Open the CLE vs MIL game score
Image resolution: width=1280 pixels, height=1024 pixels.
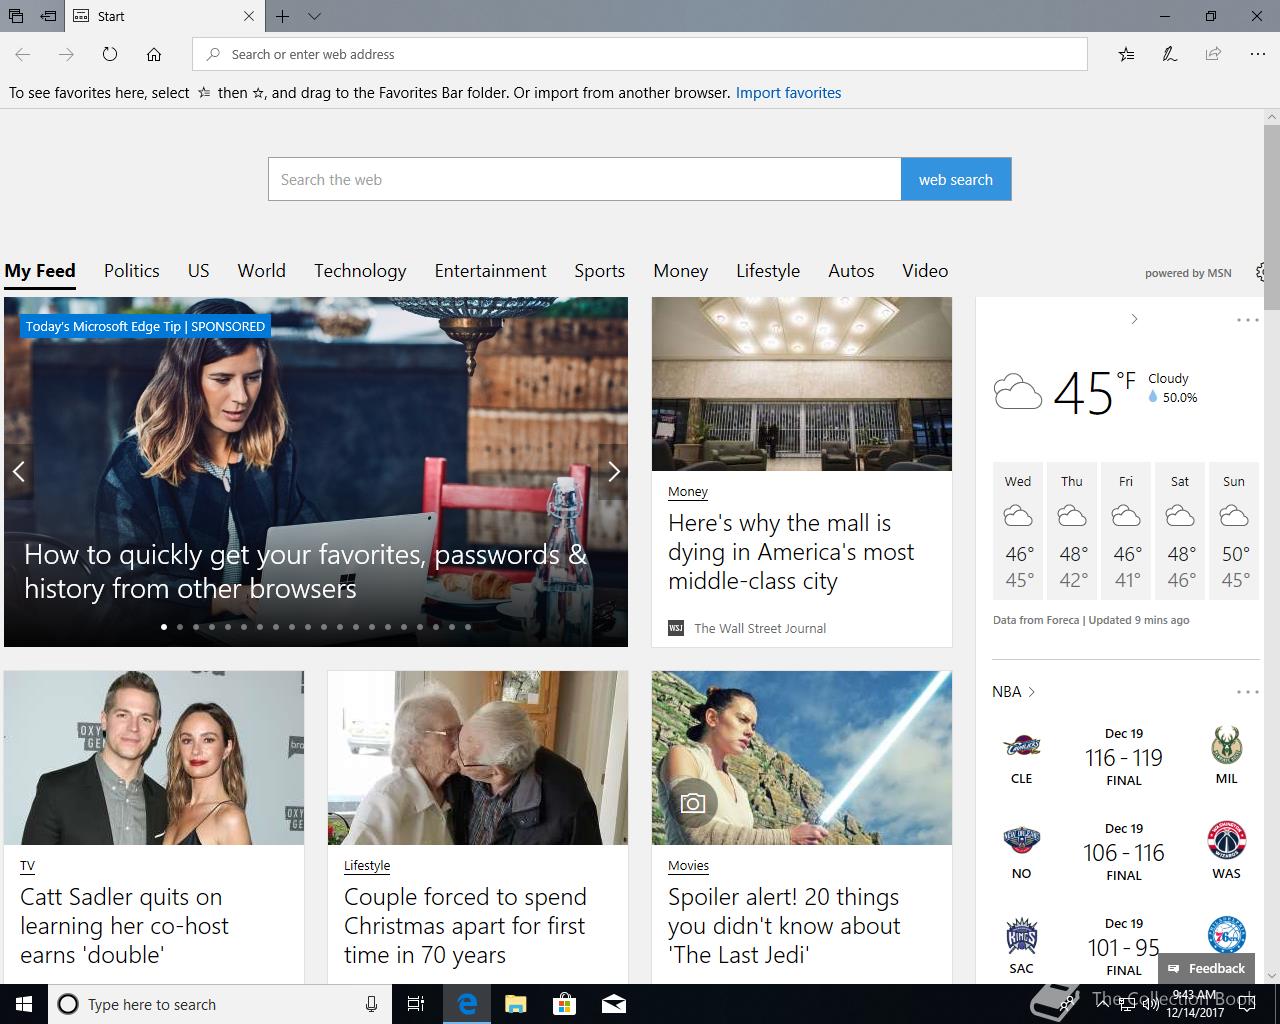click(1124, 758)
